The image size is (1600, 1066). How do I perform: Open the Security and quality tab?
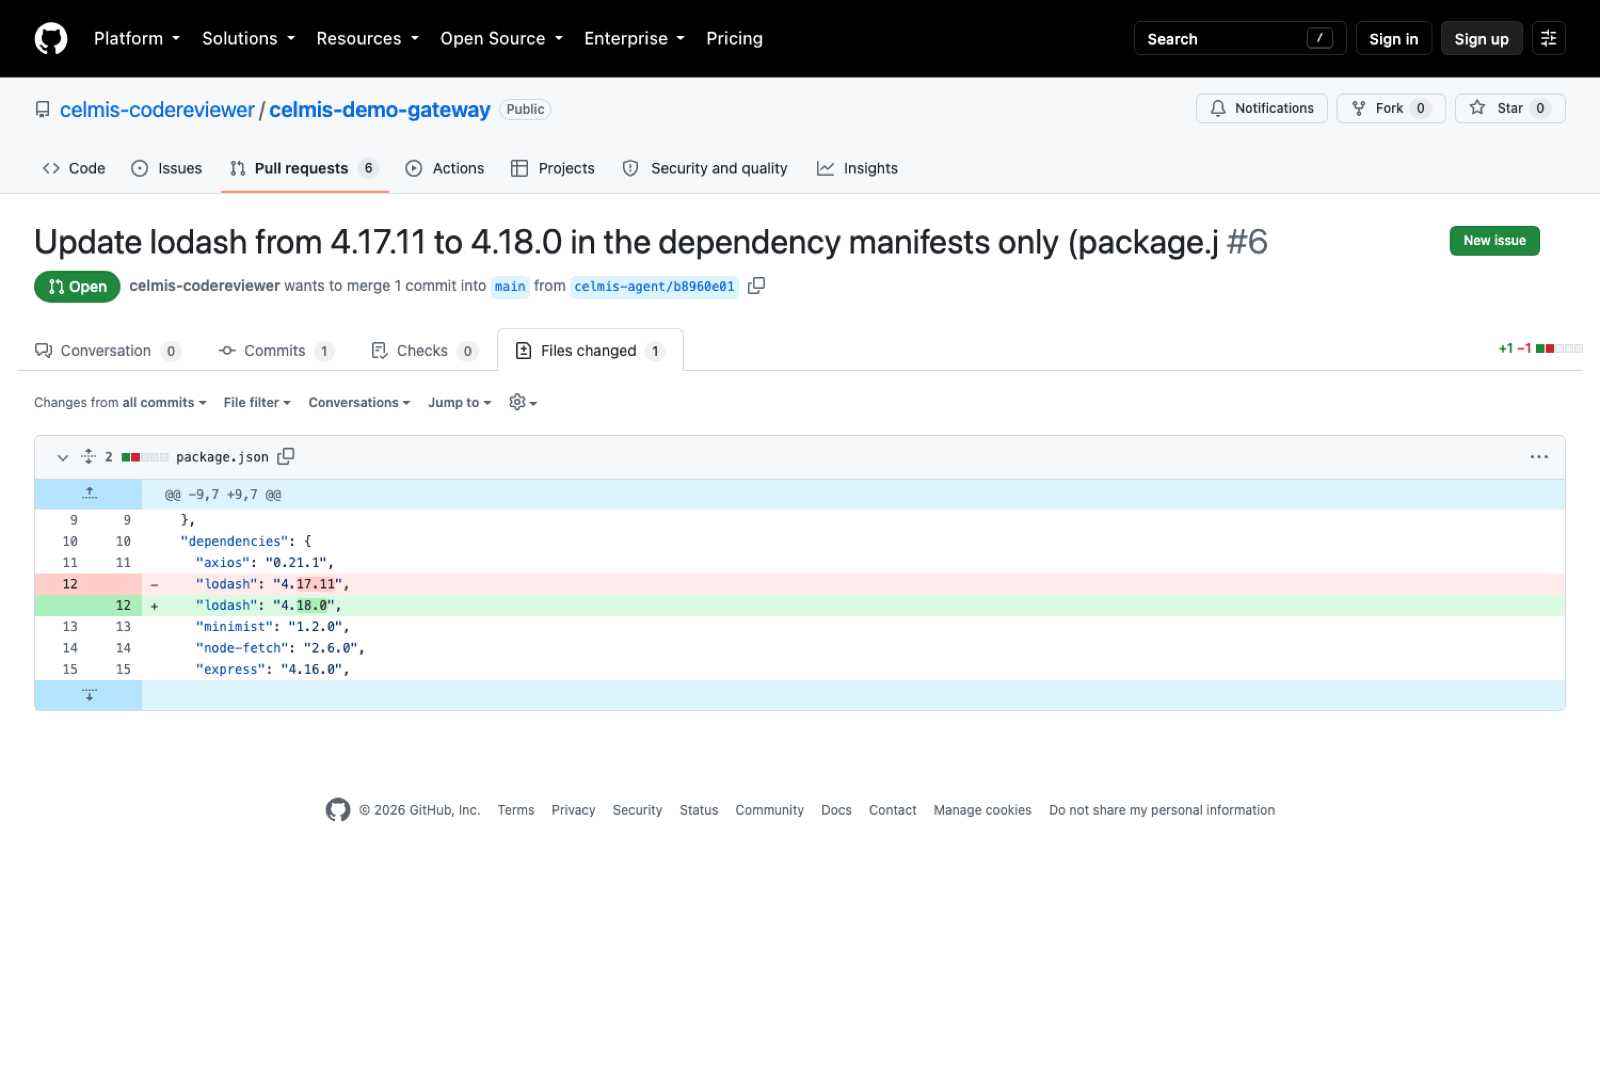tap(705, 168)
